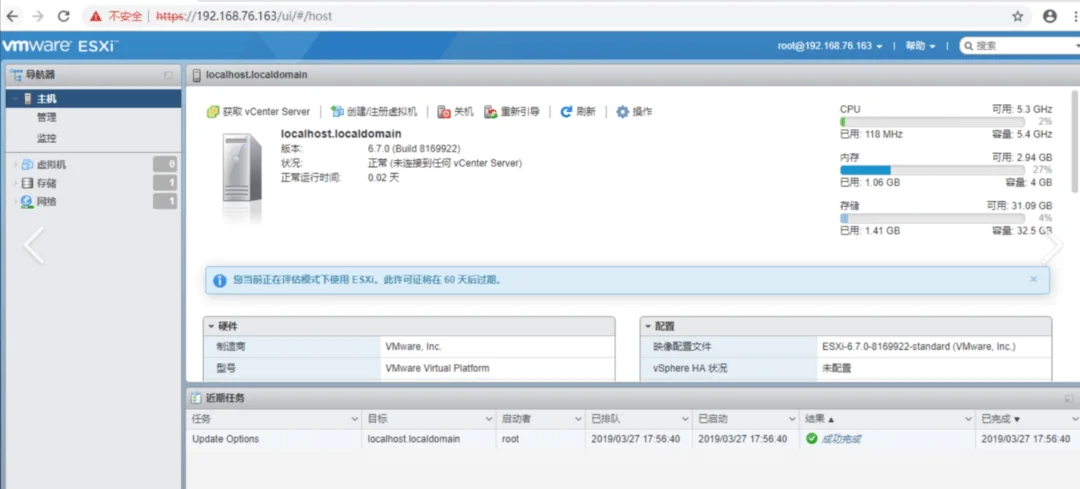
Task: Click the Host (主机) server icon
Action: click(x=28, y=99)
